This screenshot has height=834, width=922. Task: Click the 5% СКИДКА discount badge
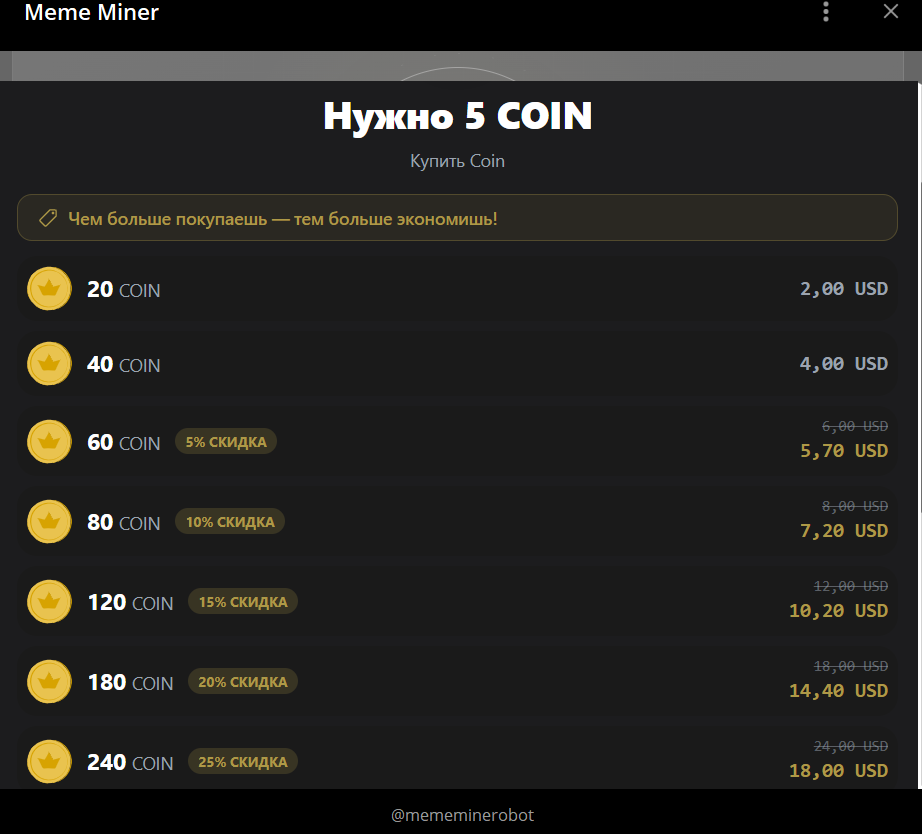point(226,442)
